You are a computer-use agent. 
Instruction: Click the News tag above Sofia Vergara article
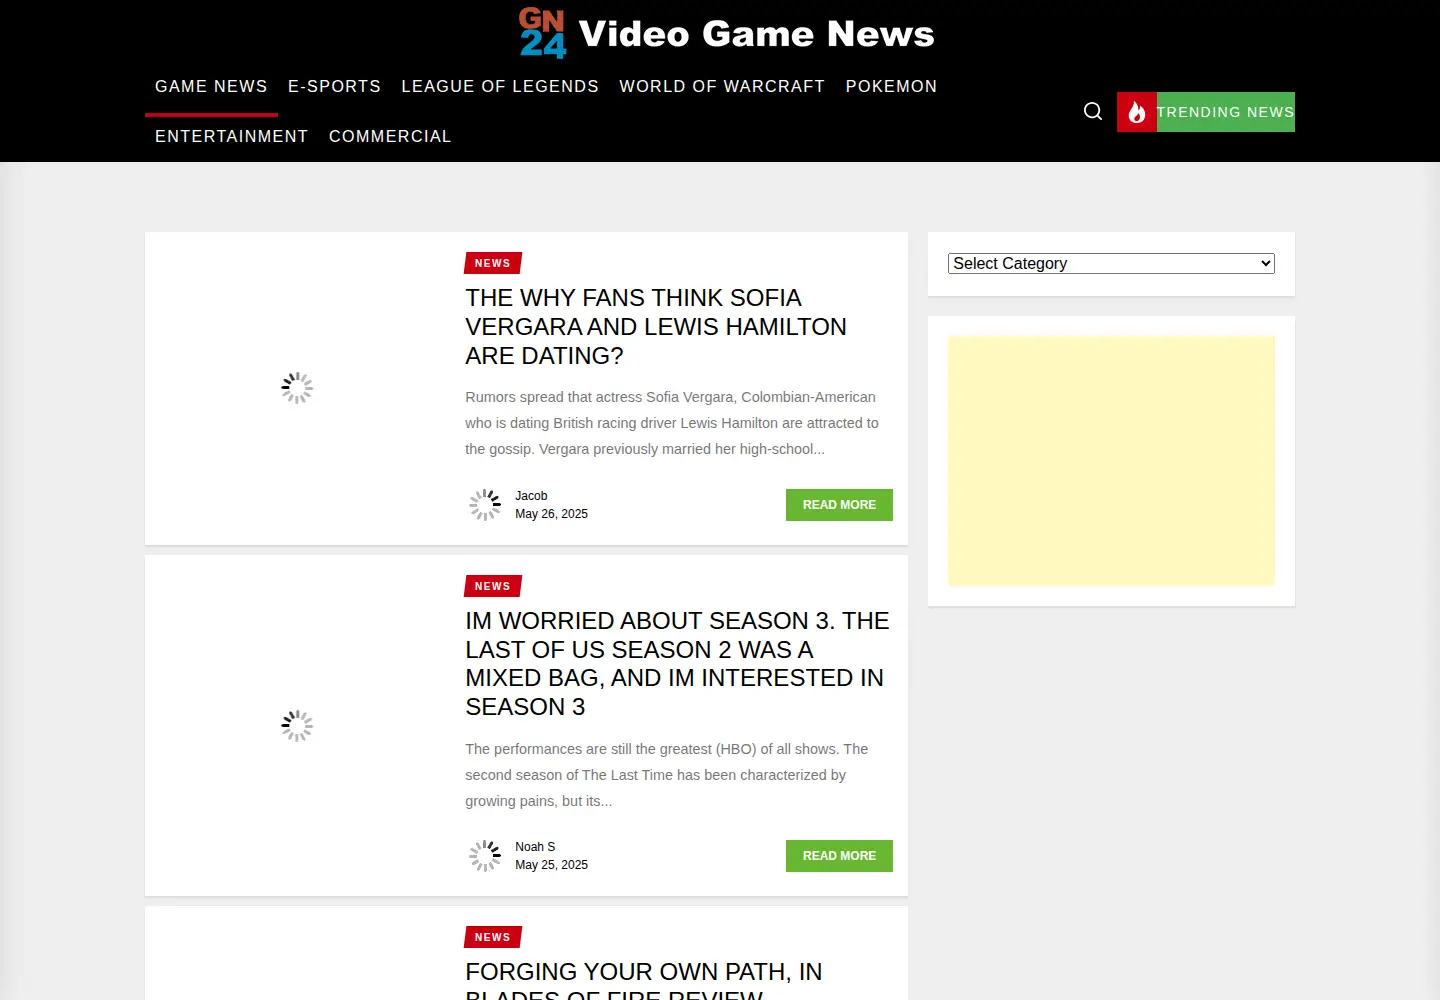pos(493,263)
